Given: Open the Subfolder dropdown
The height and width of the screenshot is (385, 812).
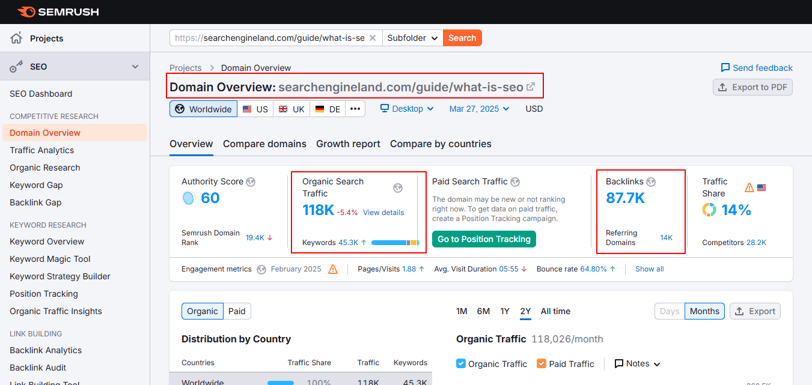Looking at the screenshot, I should click(x=413, y=38).
